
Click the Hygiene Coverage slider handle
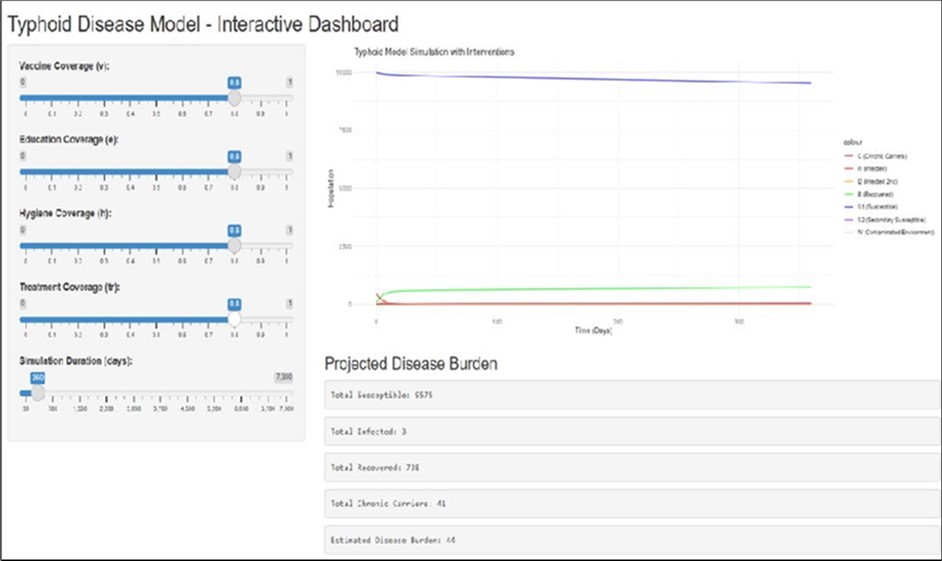click(x=234, y=246)
